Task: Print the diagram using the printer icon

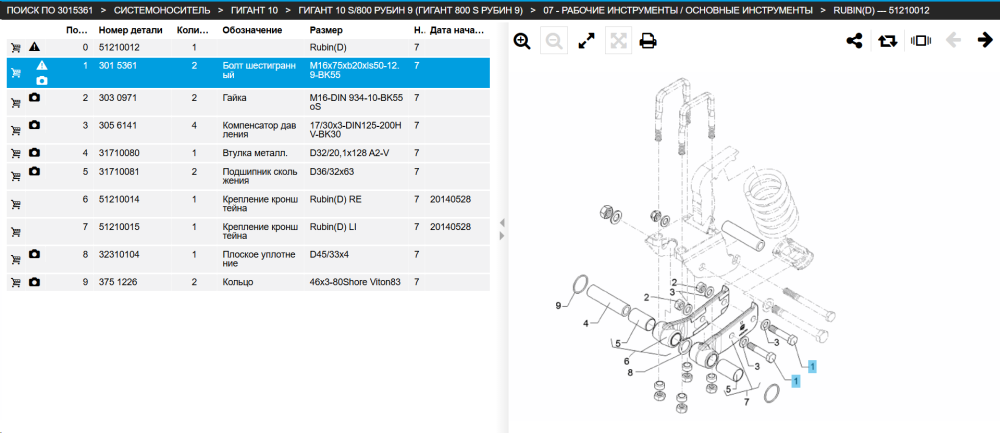Action: (648, 41)
